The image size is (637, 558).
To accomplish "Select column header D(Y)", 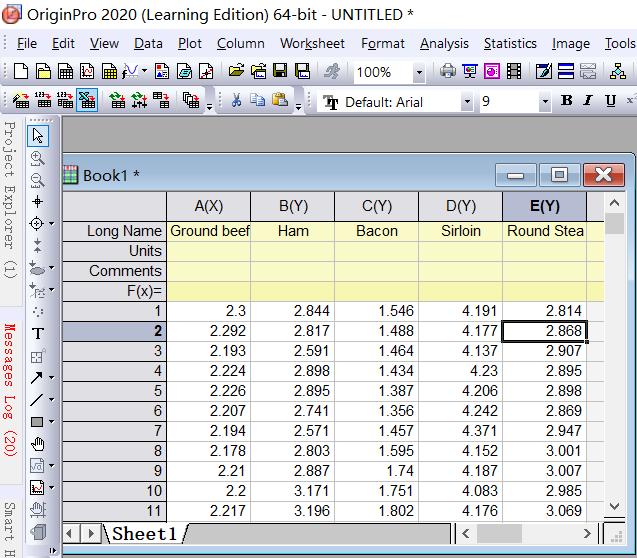I will [x=460, y=206].
